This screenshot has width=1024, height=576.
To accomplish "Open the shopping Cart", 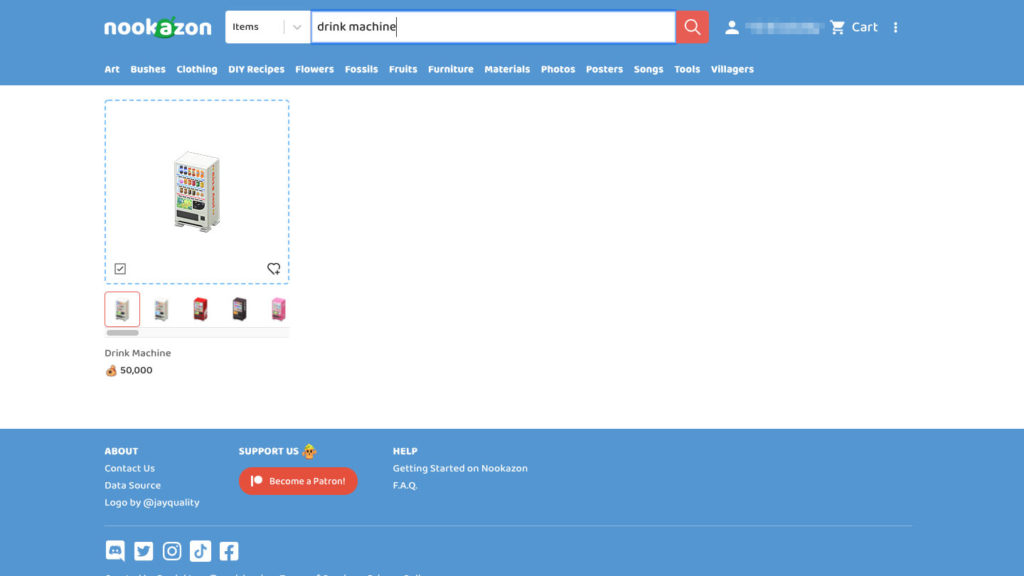I will (x=854, y=27).
